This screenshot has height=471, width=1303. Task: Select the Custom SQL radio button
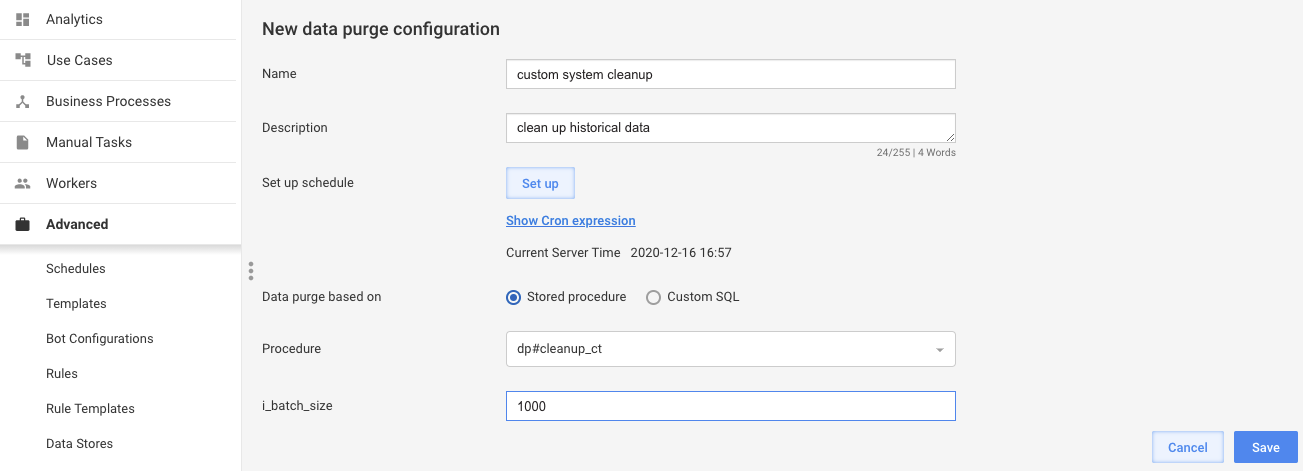653,297
